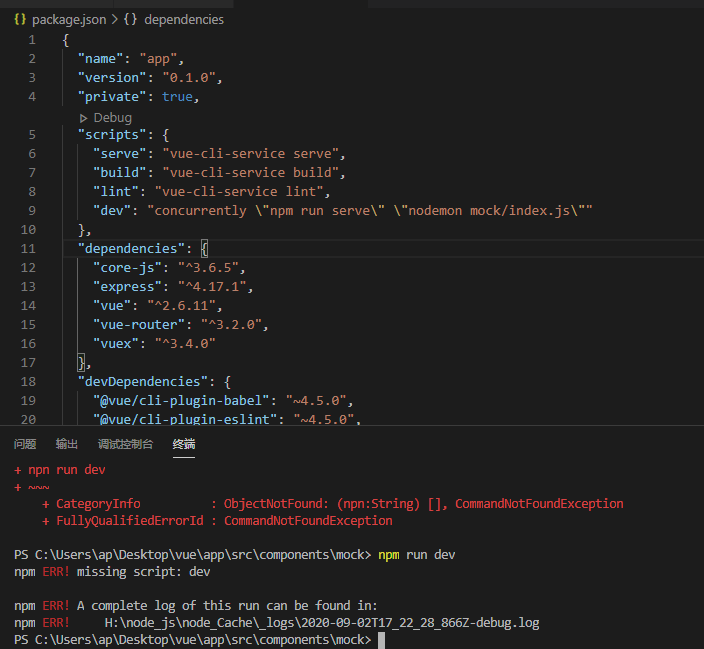Click the CategoryInfo error line in terminal
This screenshot has width=704, height=649.
333,504
